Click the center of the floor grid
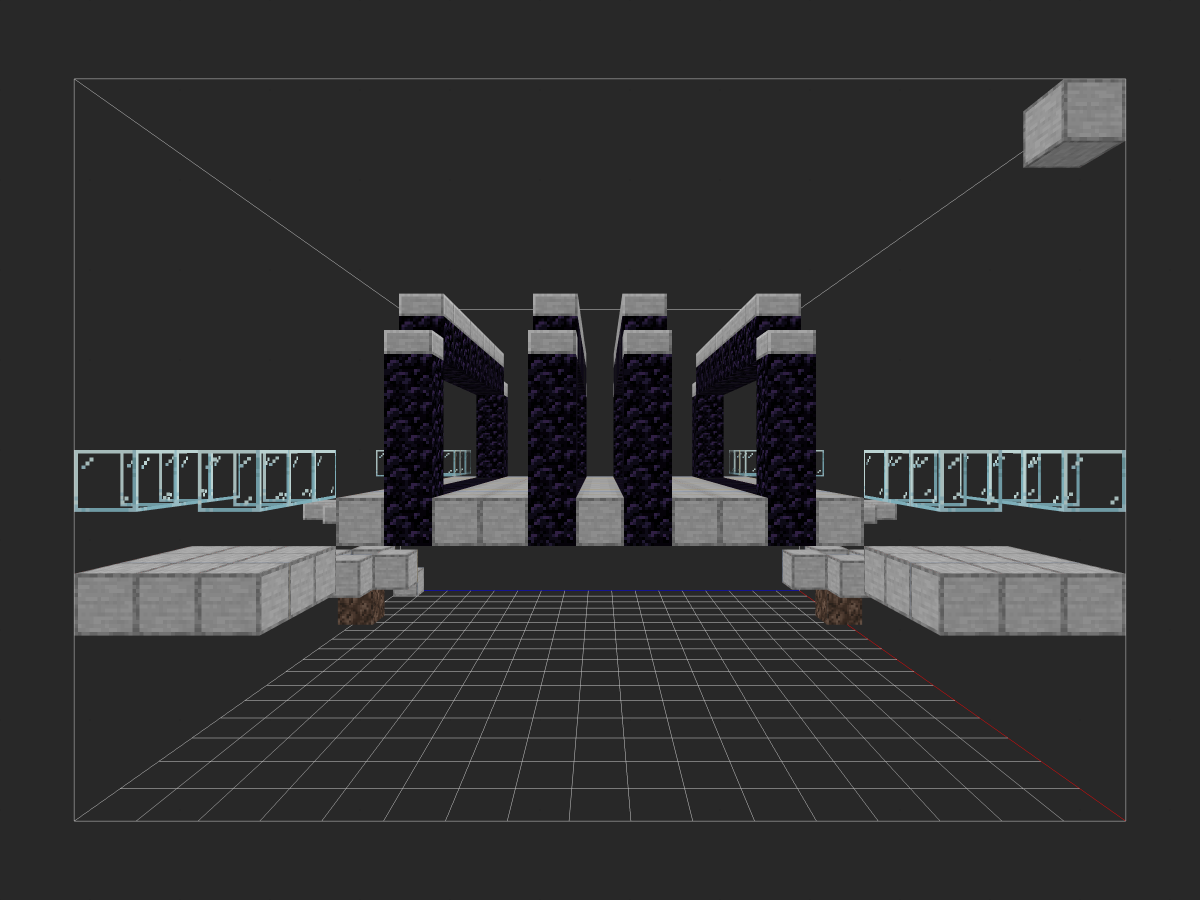The image size is (1200, 900). (600, 700)
